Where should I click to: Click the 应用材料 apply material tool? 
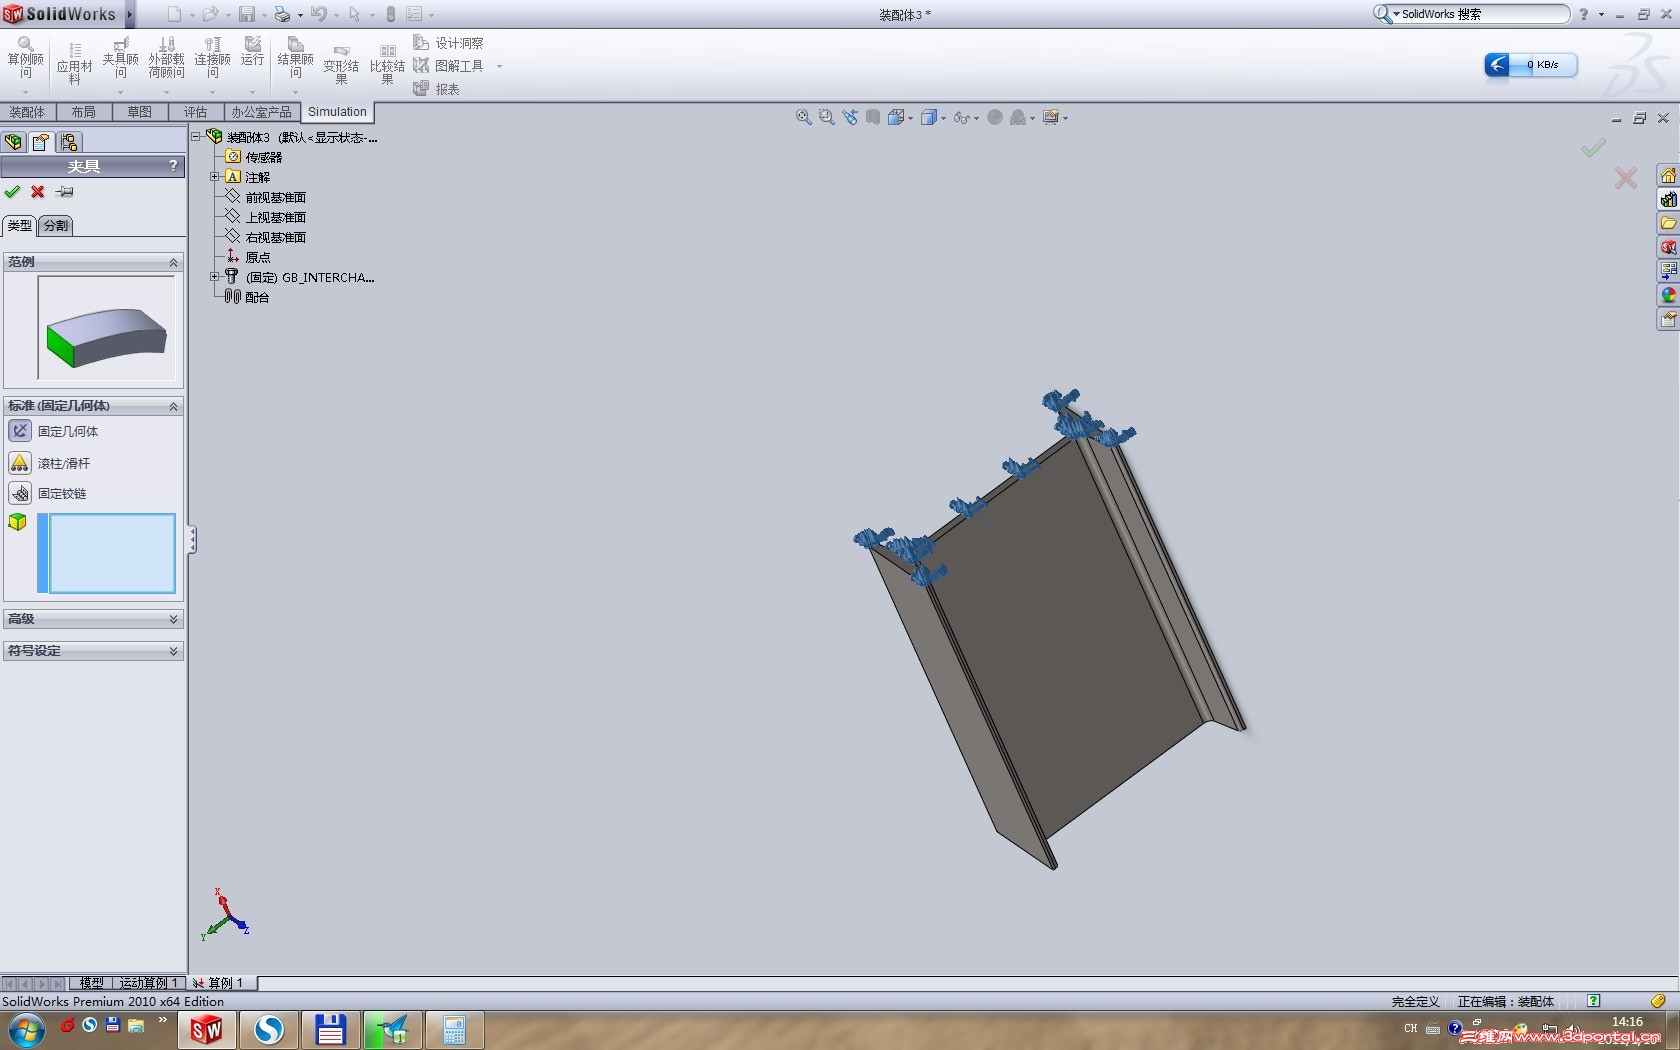tap(74, 63)
